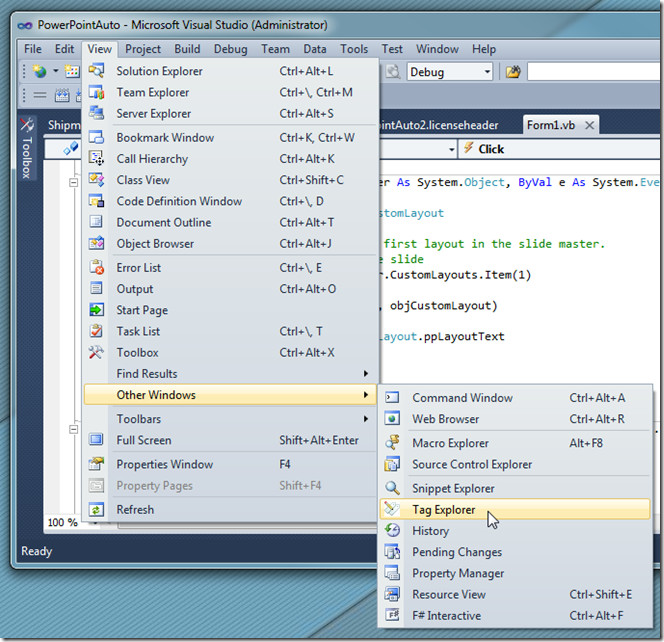Open the Project menu
This screenshot has height=642, width=664.
(143, 49)
